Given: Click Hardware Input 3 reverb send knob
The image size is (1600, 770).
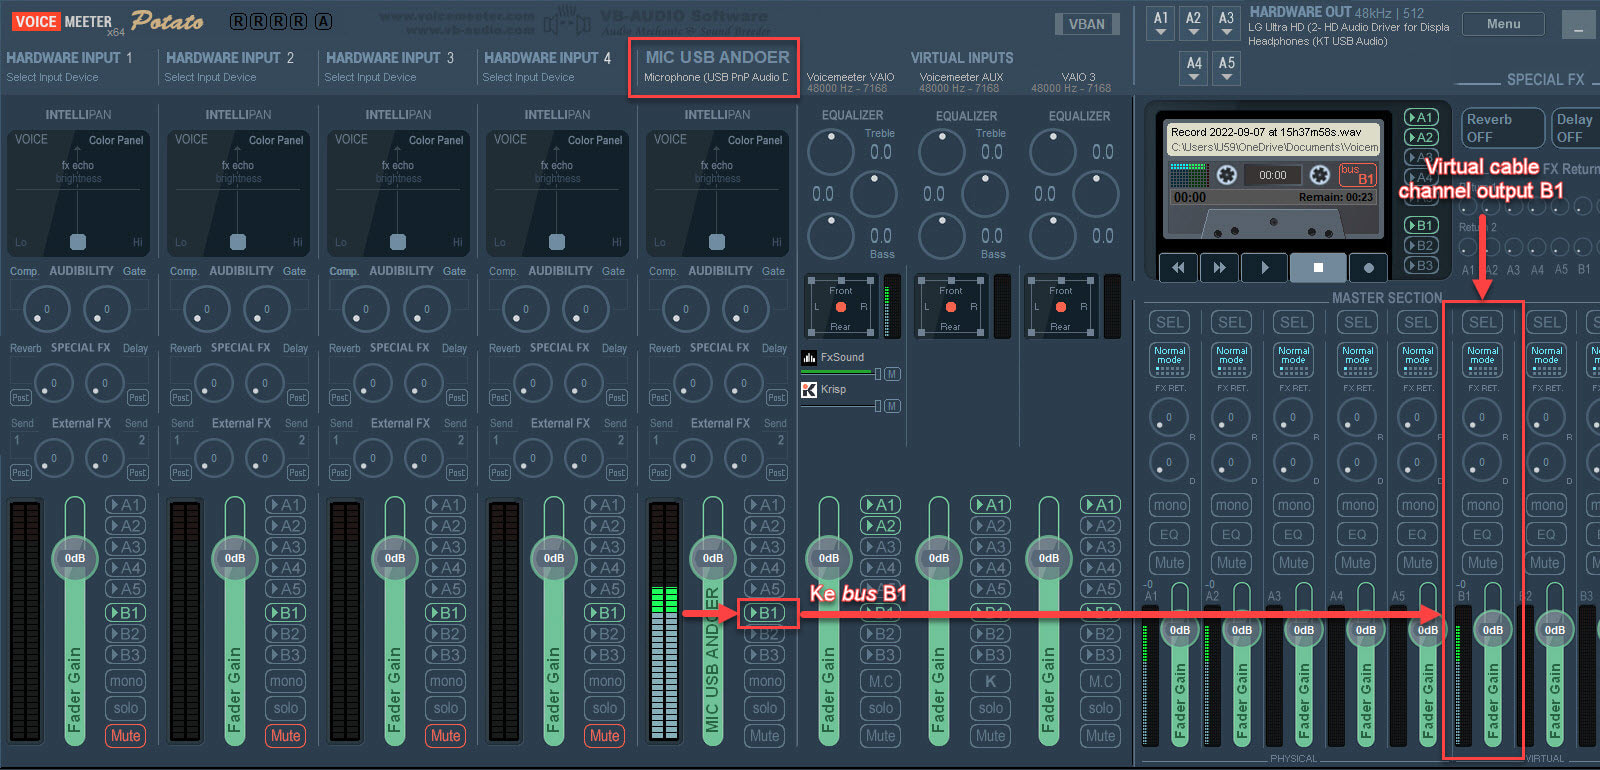Looking at the screenshot, I should (x=373, y=383).
